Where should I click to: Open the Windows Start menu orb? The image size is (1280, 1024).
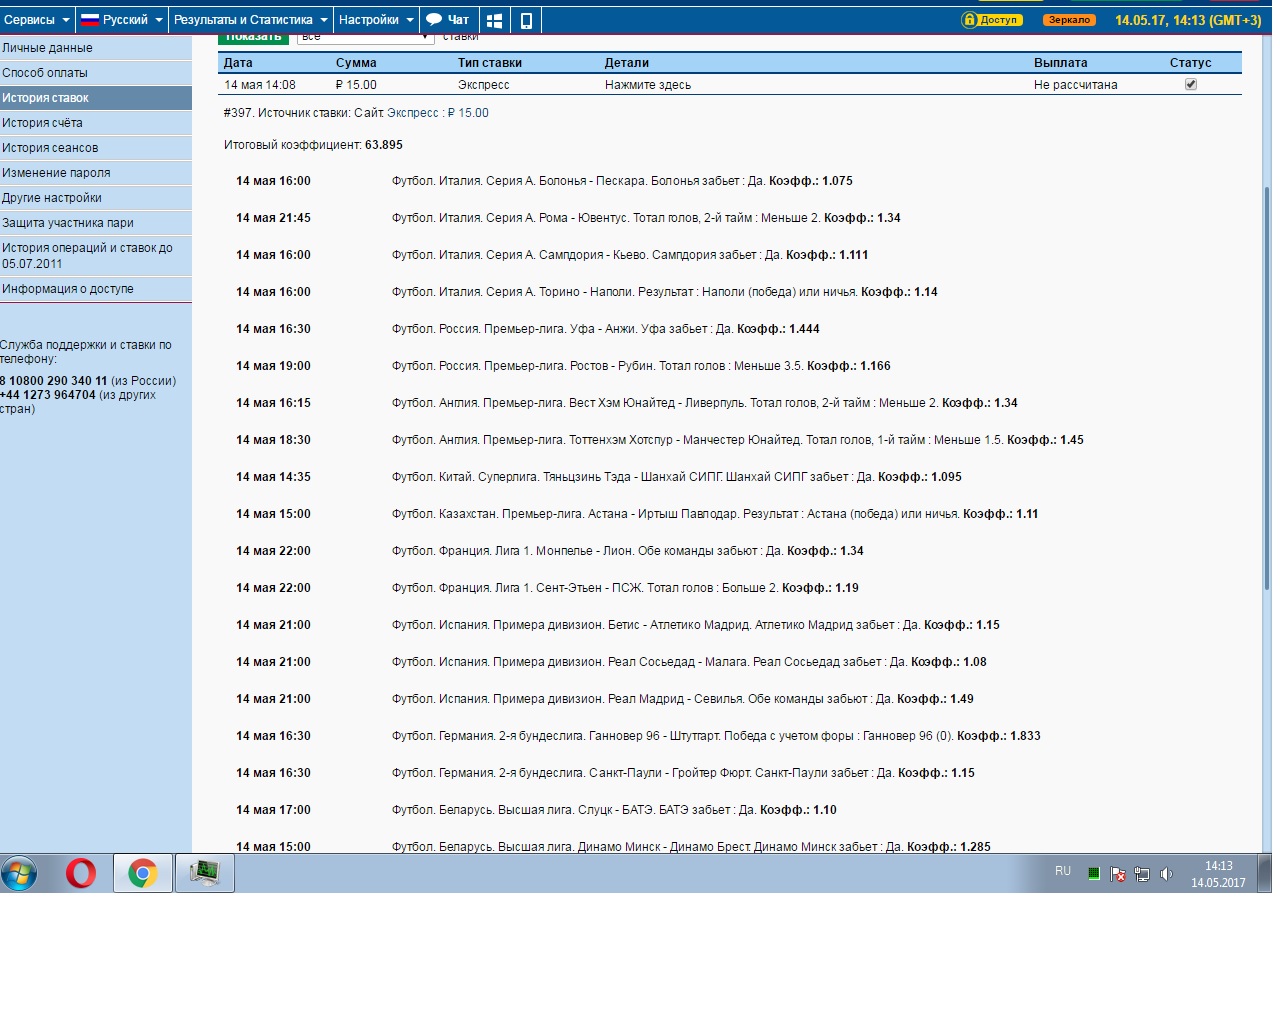19,873
